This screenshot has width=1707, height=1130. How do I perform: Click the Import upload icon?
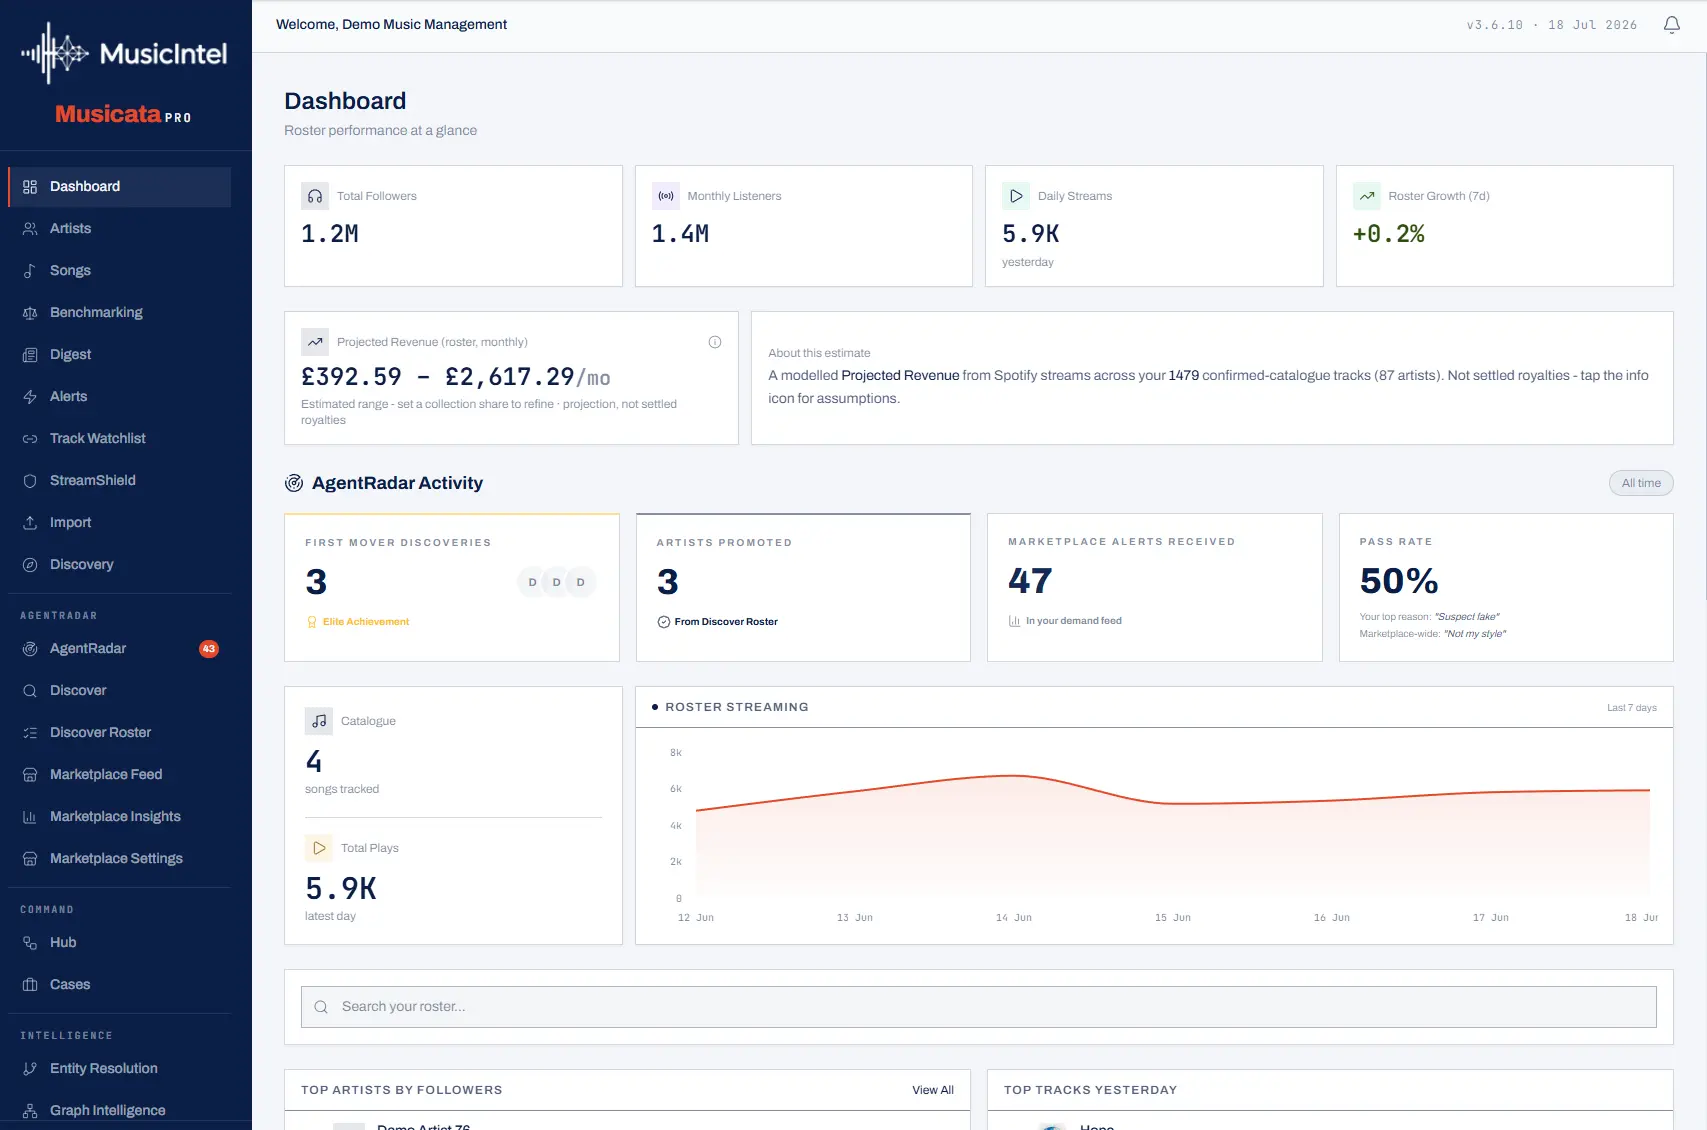pos(30,523)
